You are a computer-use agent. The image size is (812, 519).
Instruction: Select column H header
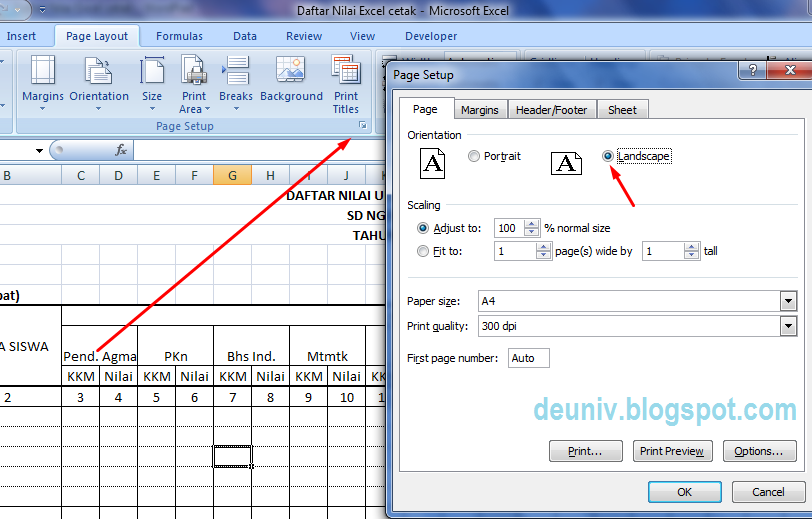(270, 176)
